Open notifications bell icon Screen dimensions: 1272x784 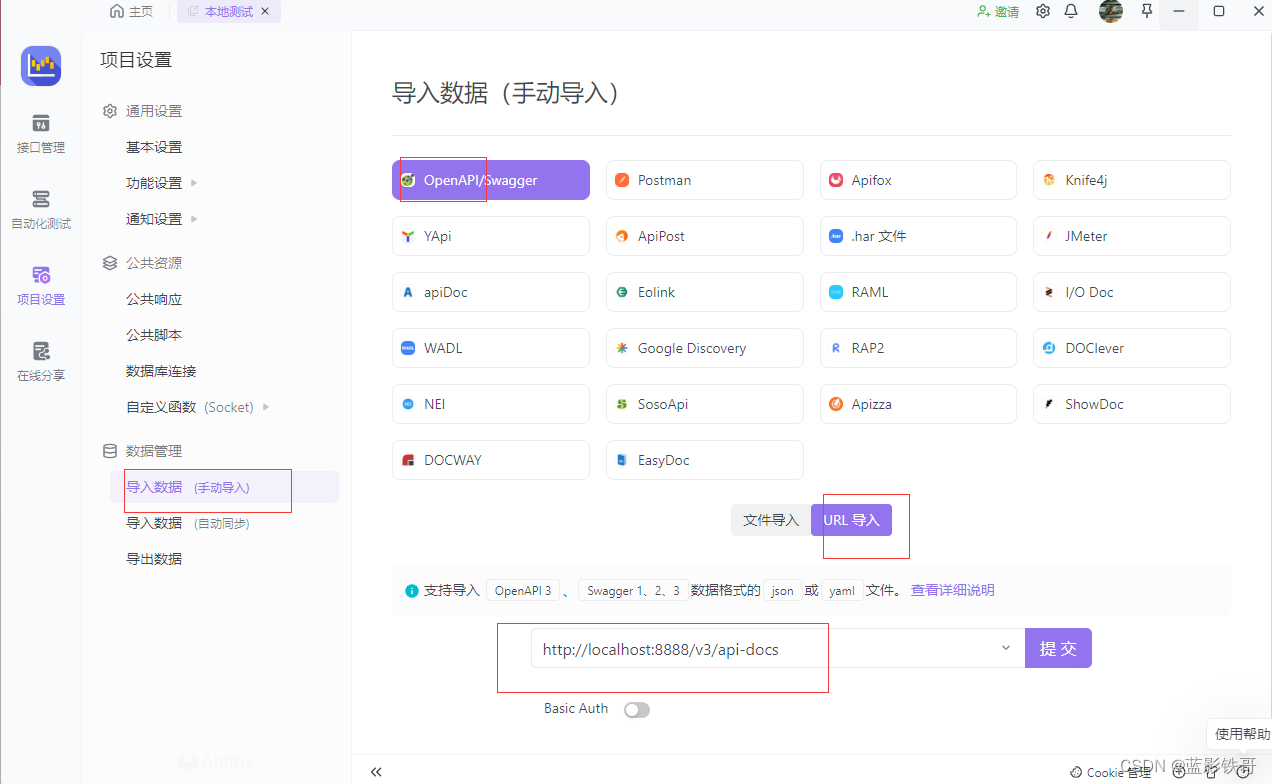point(1071,11)
